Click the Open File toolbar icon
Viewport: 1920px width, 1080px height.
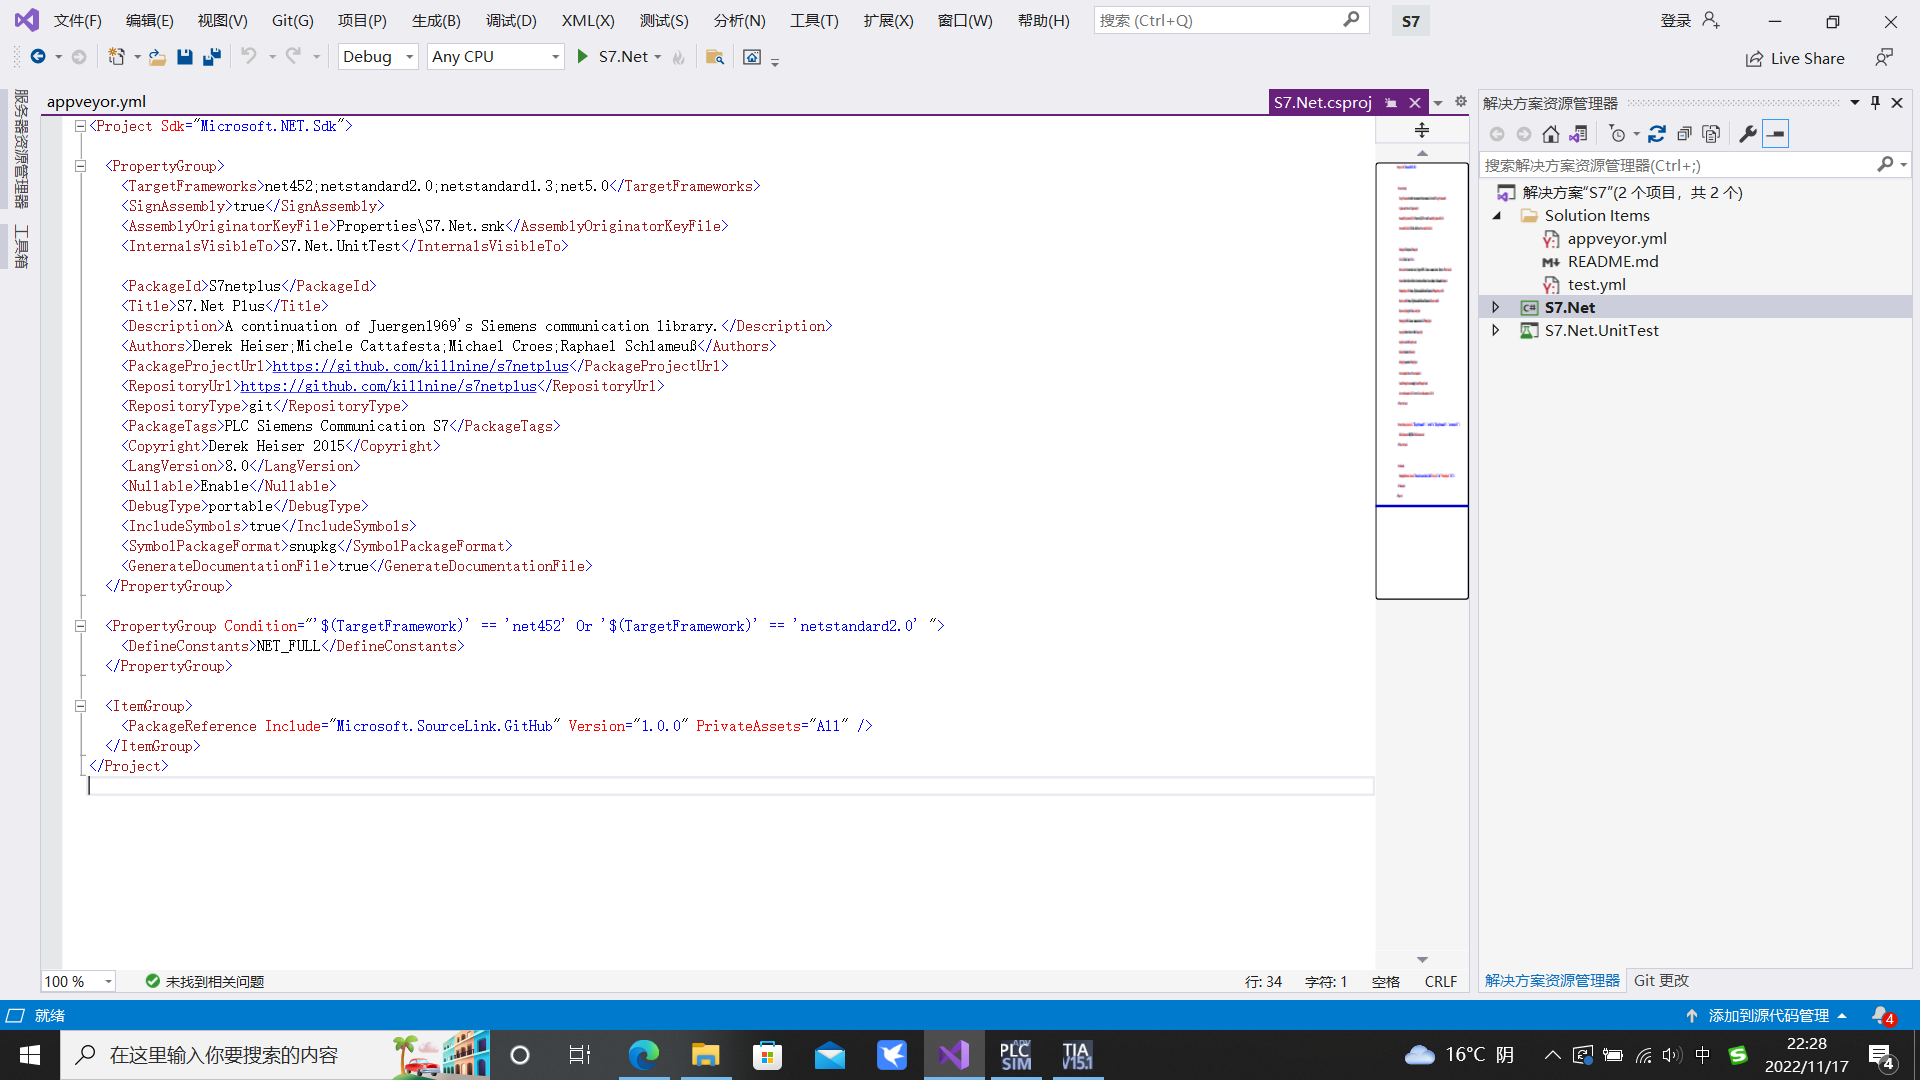157,57
